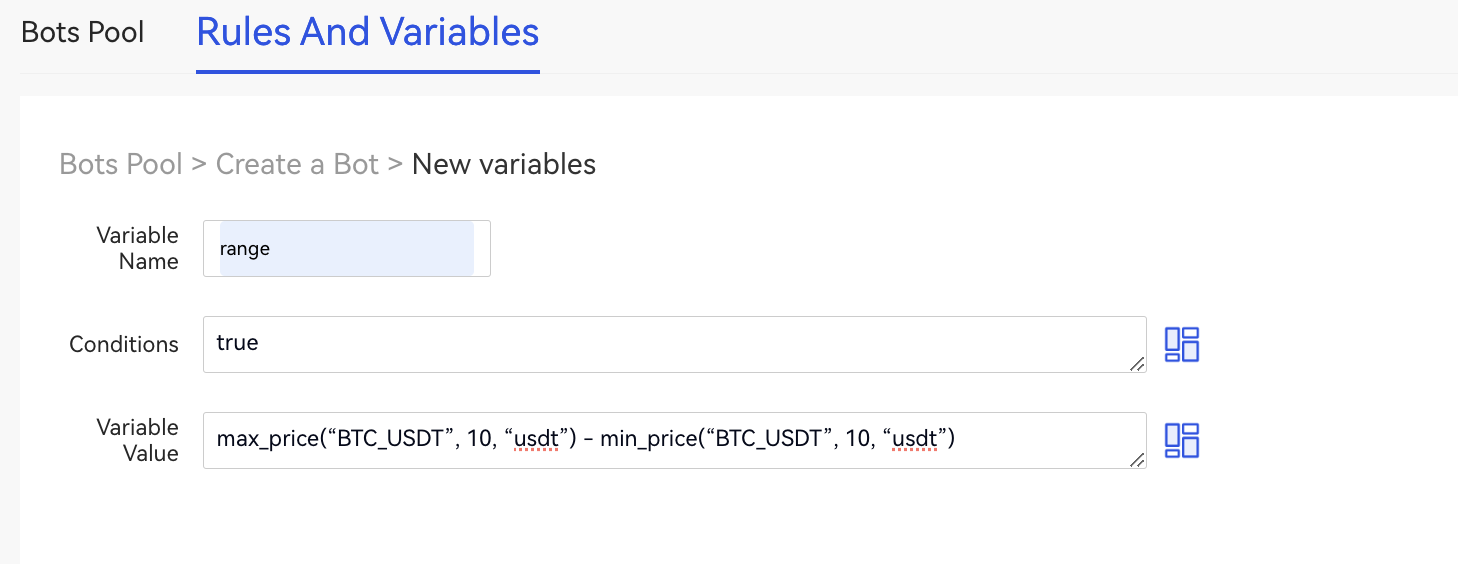Click into the Variable Value text area

1040,440
